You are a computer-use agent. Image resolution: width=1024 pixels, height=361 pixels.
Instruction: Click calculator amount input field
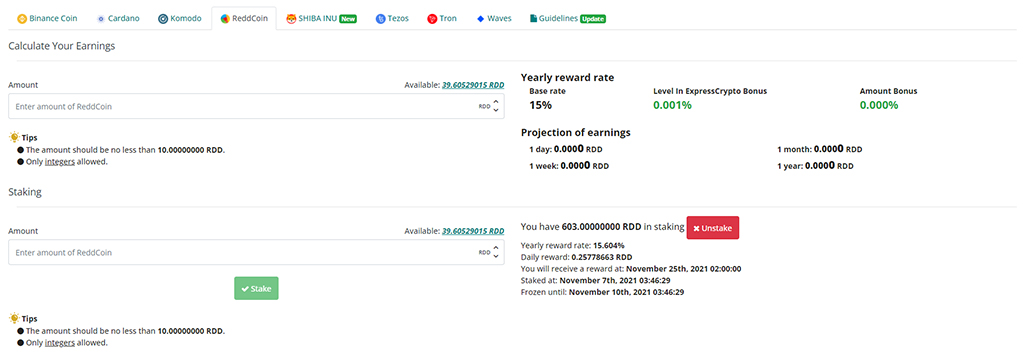coord(256,106)
